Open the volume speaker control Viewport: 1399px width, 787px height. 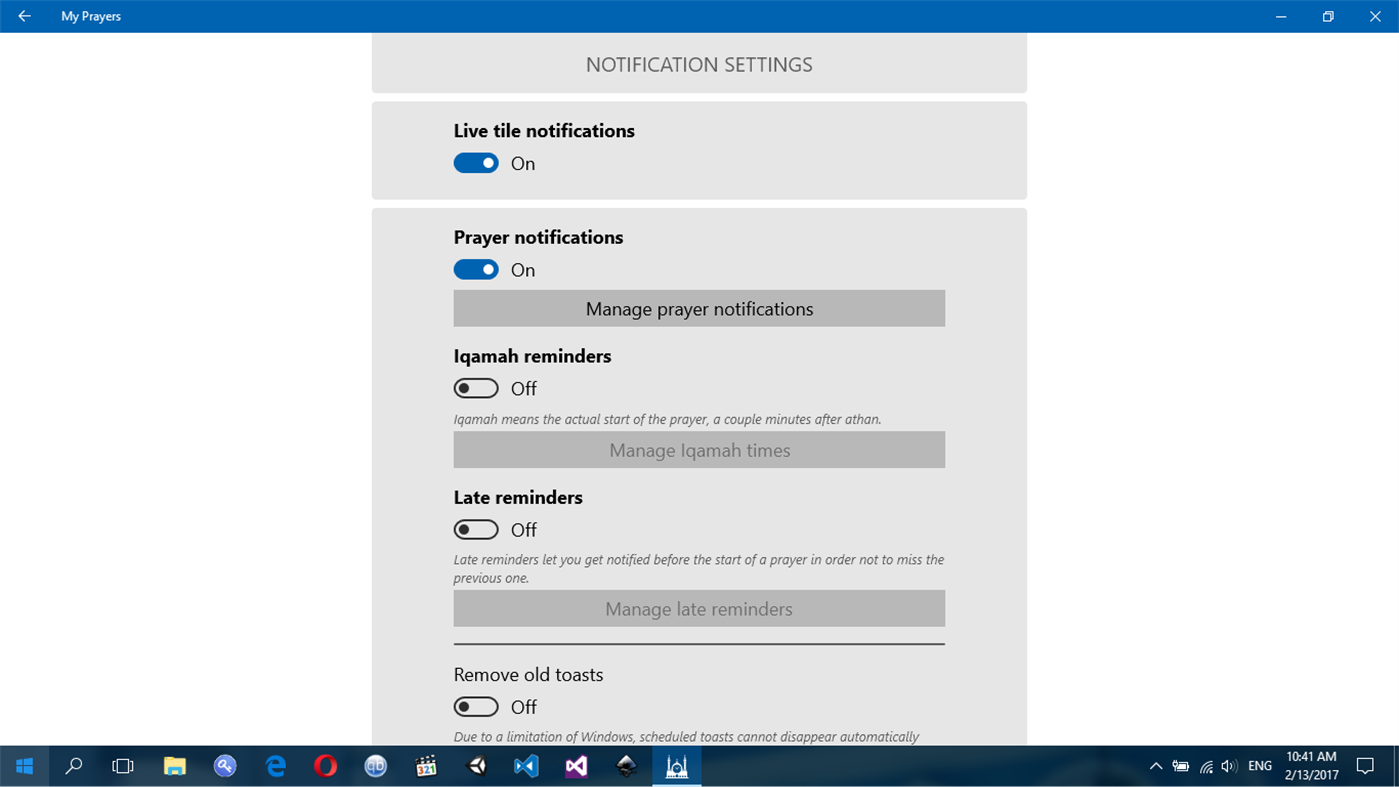coord(1229,766)
